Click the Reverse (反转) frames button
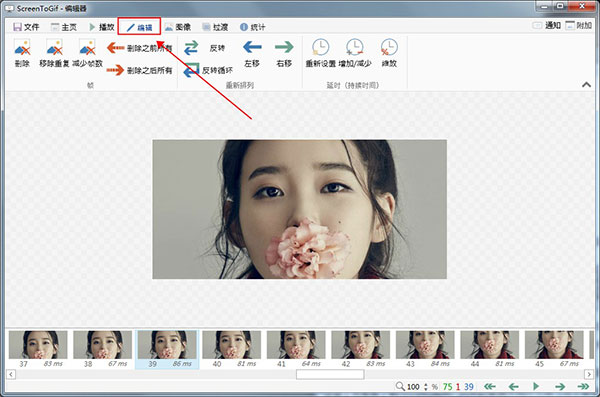The height and width of the screenshot is (397, 600). pos(204,48)
